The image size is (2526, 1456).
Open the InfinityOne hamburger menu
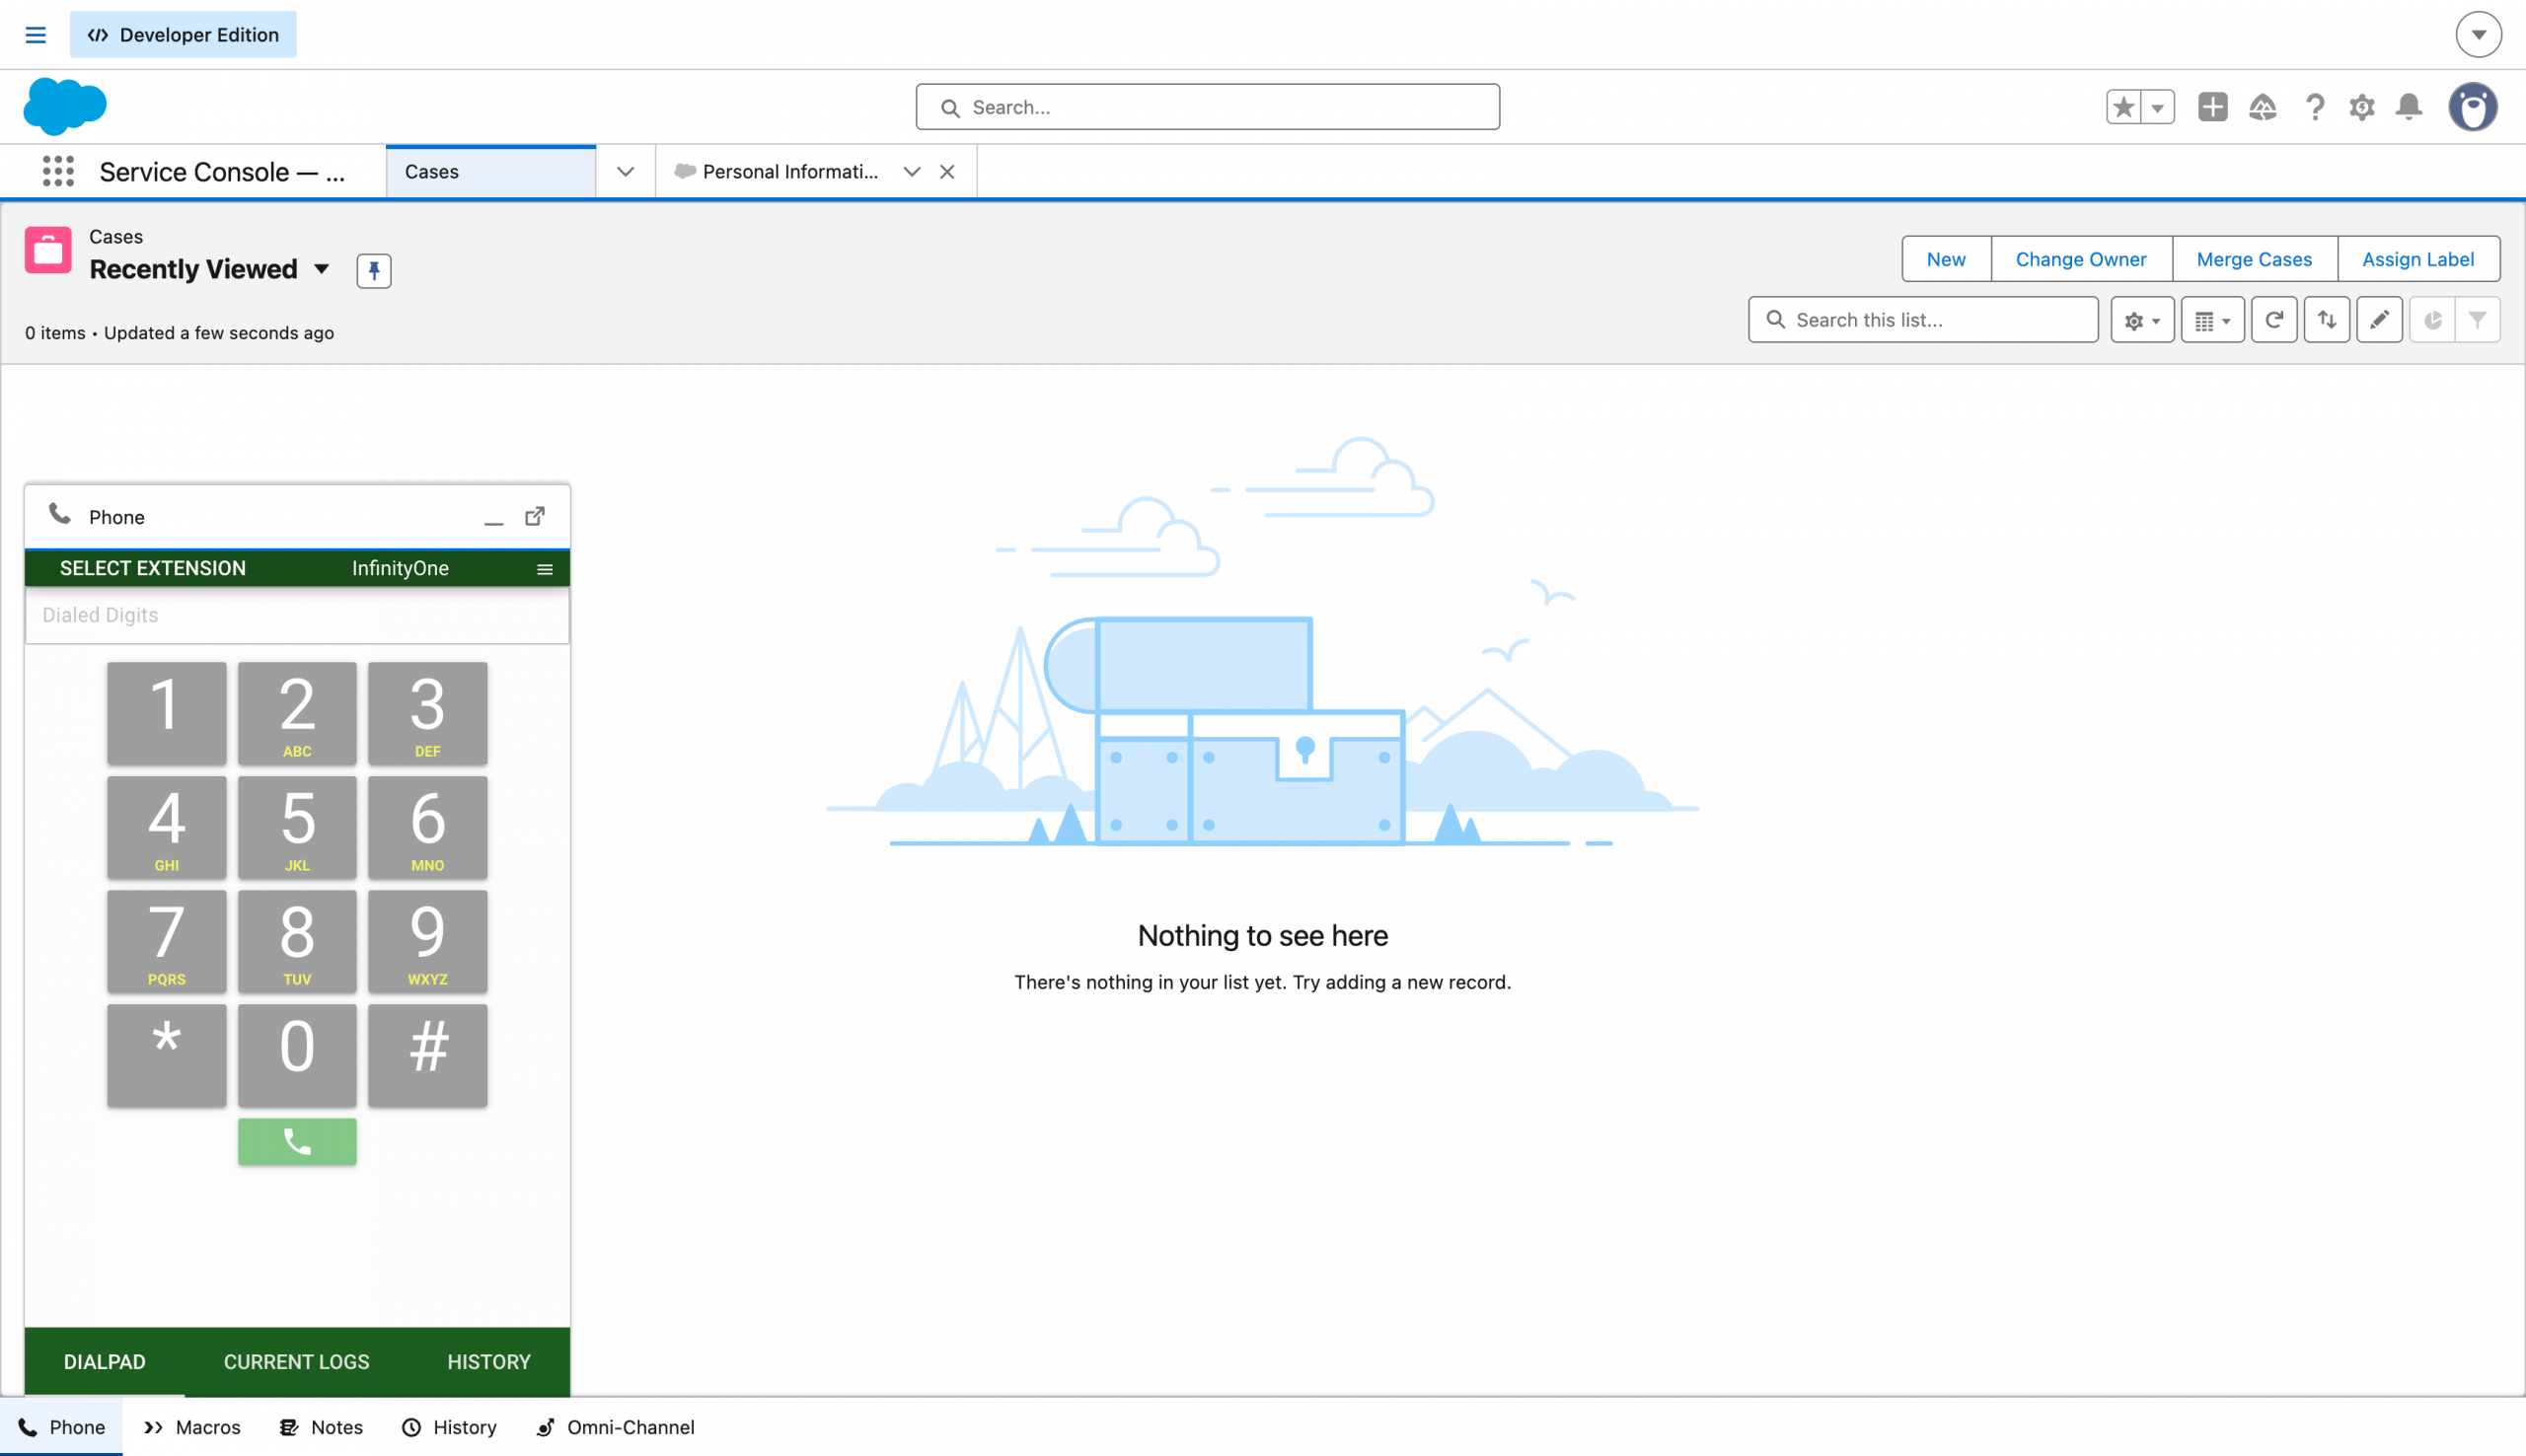545,569
